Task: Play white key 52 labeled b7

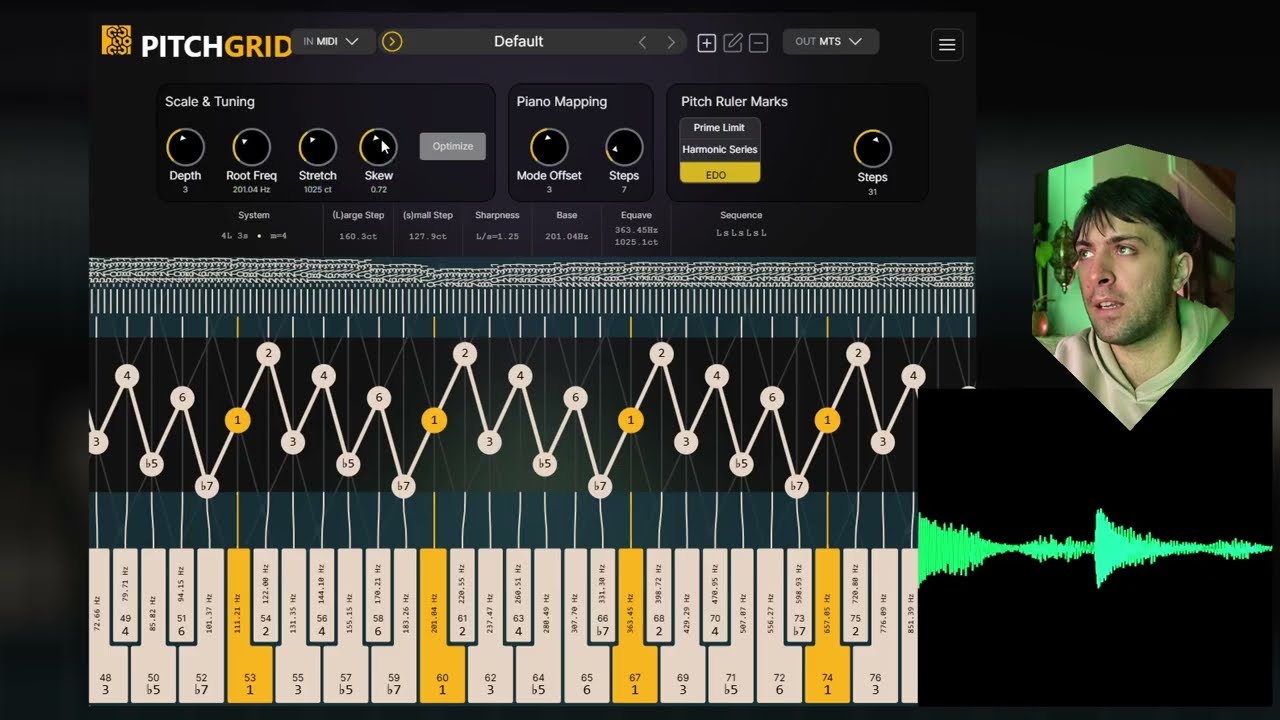Action: [x=201, y=680]
